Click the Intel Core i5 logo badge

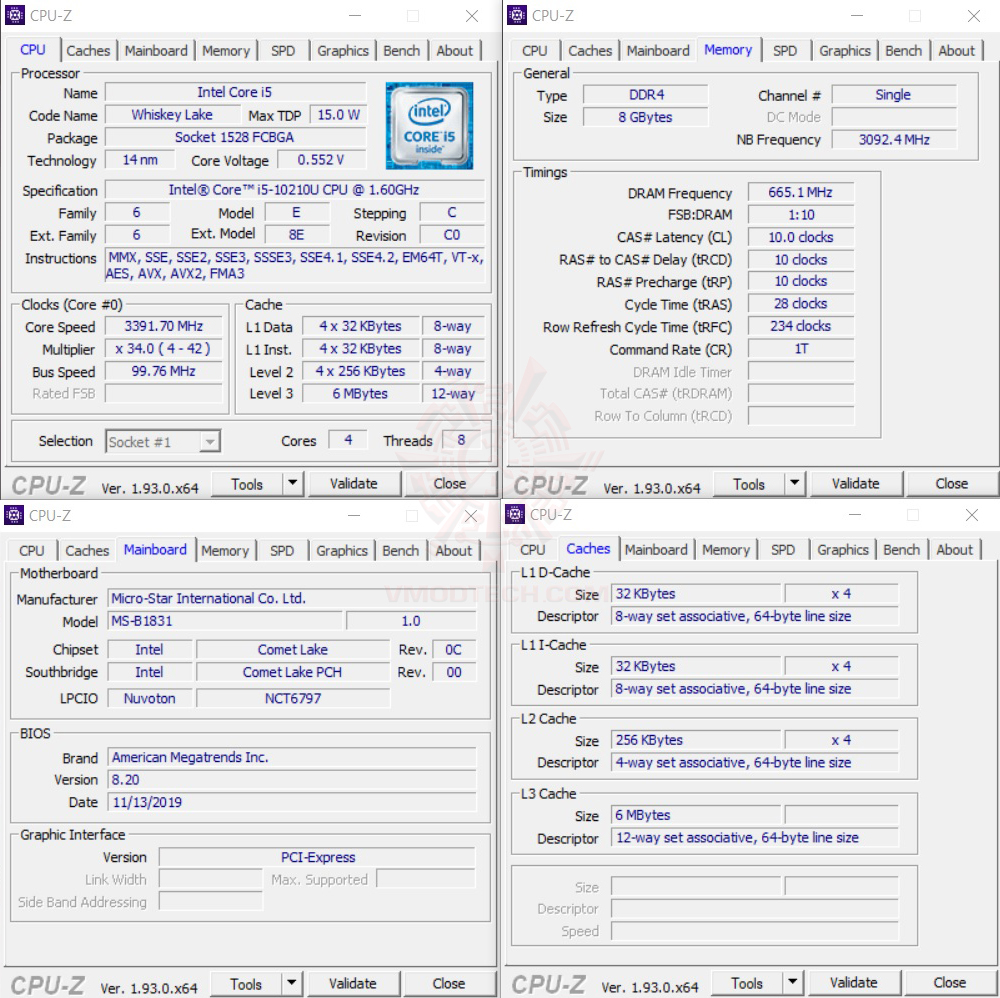(429, 126)
